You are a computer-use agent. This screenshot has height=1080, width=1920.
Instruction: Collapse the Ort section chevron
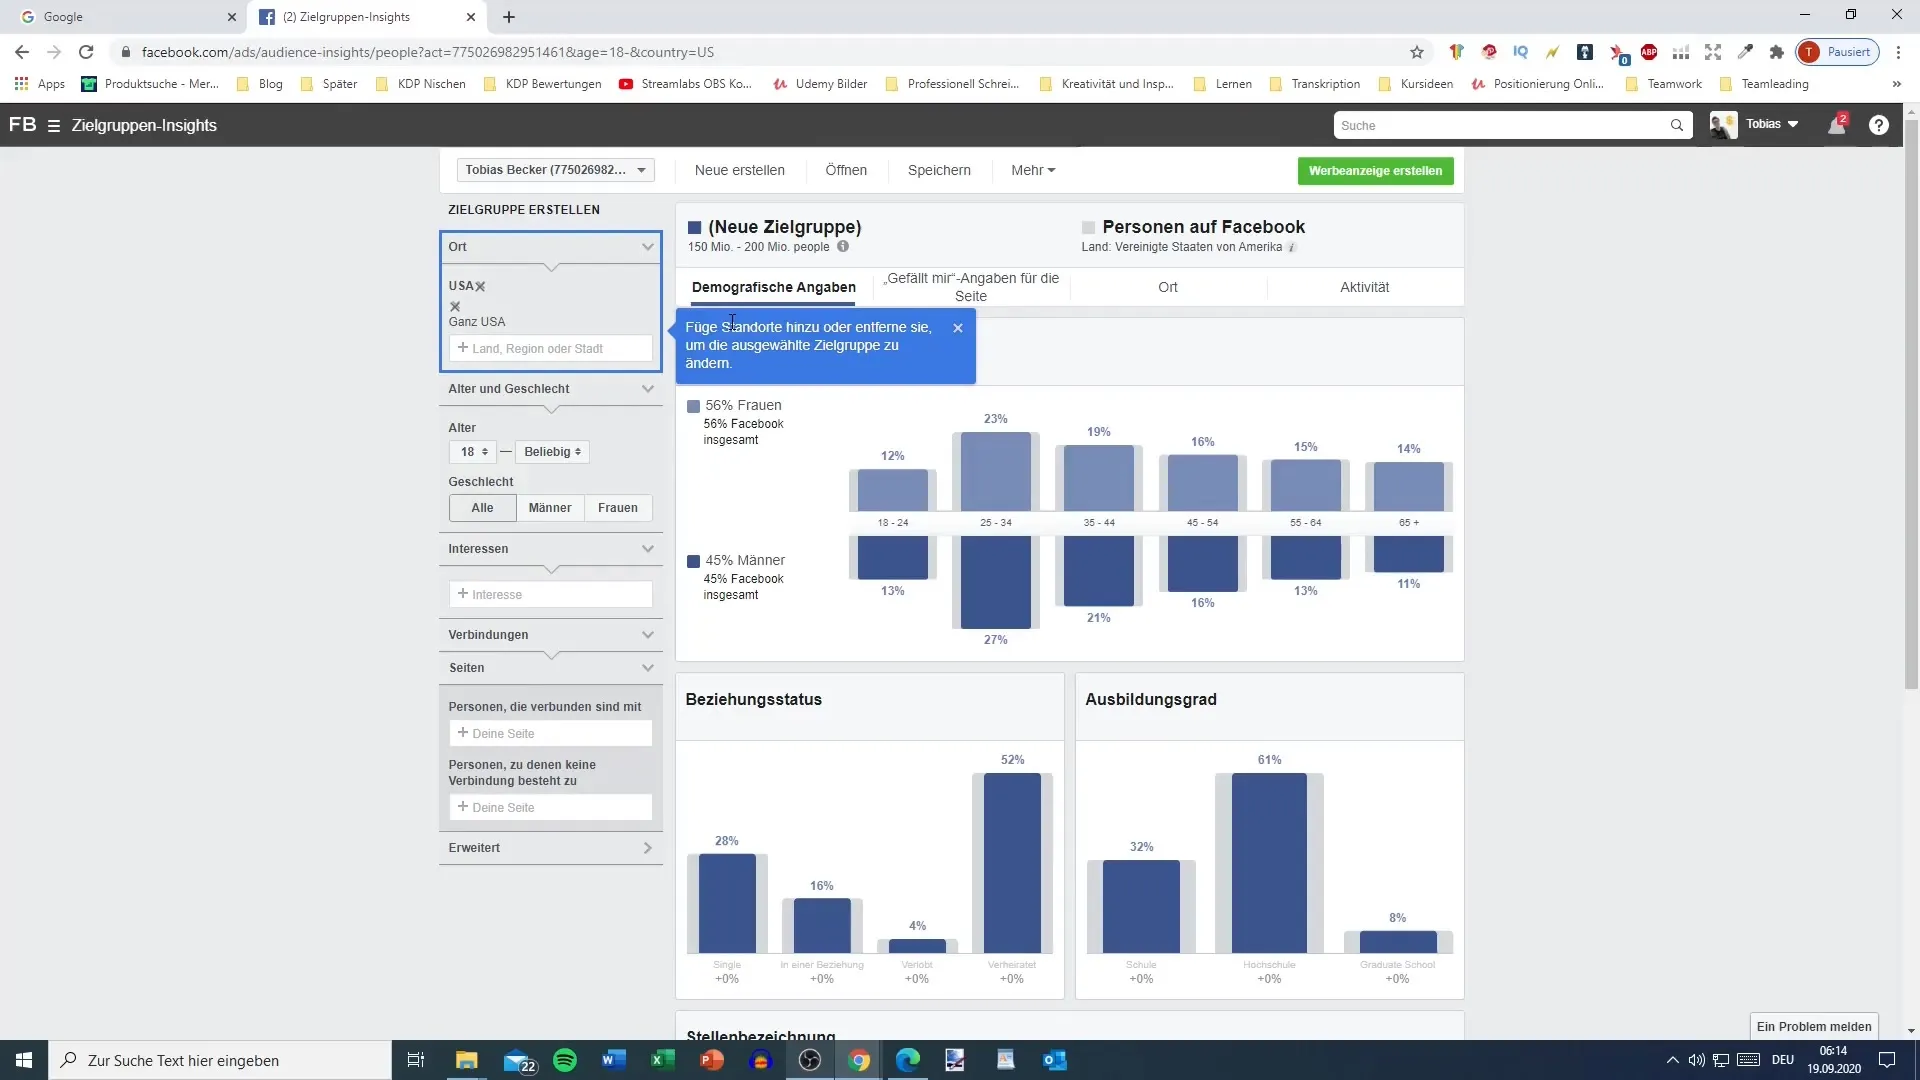pyautogui.click(x=648, y=247)
